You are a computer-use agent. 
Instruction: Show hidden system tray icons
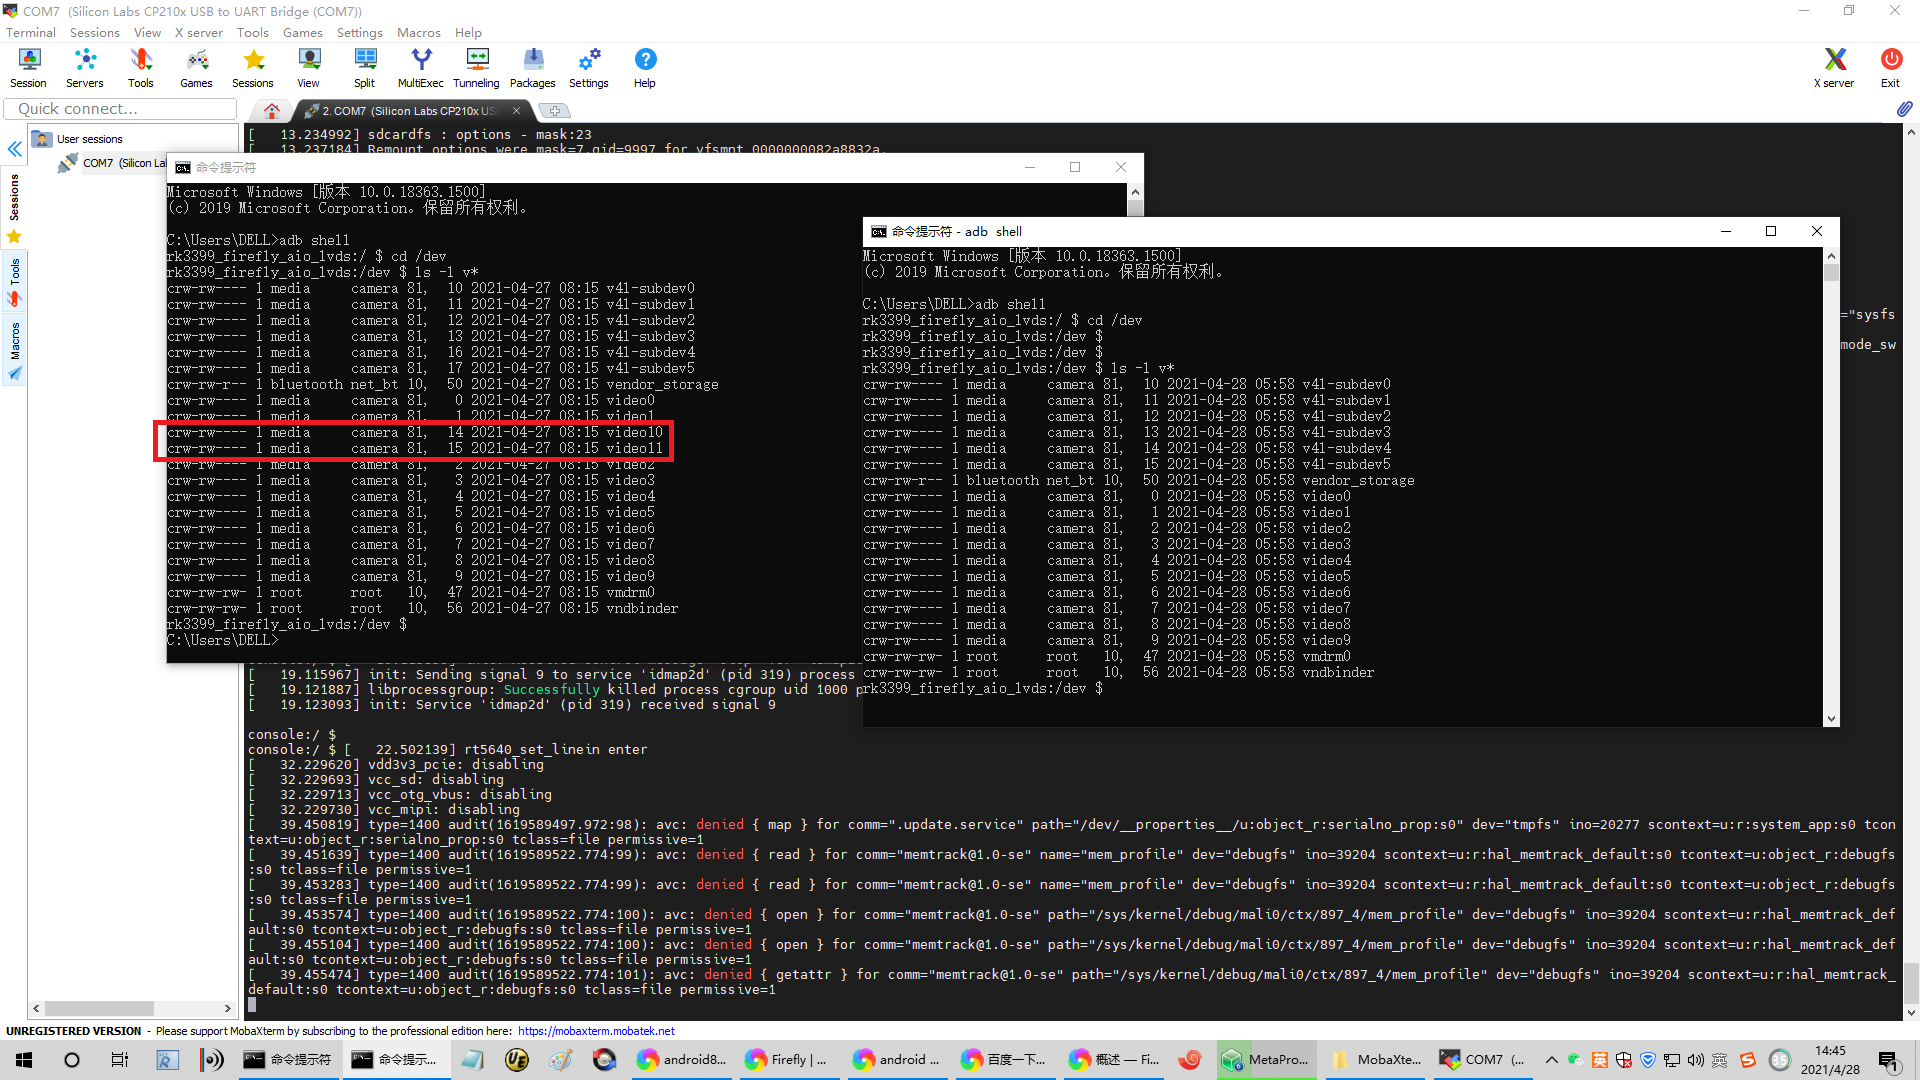(x=1551, y=1060)
